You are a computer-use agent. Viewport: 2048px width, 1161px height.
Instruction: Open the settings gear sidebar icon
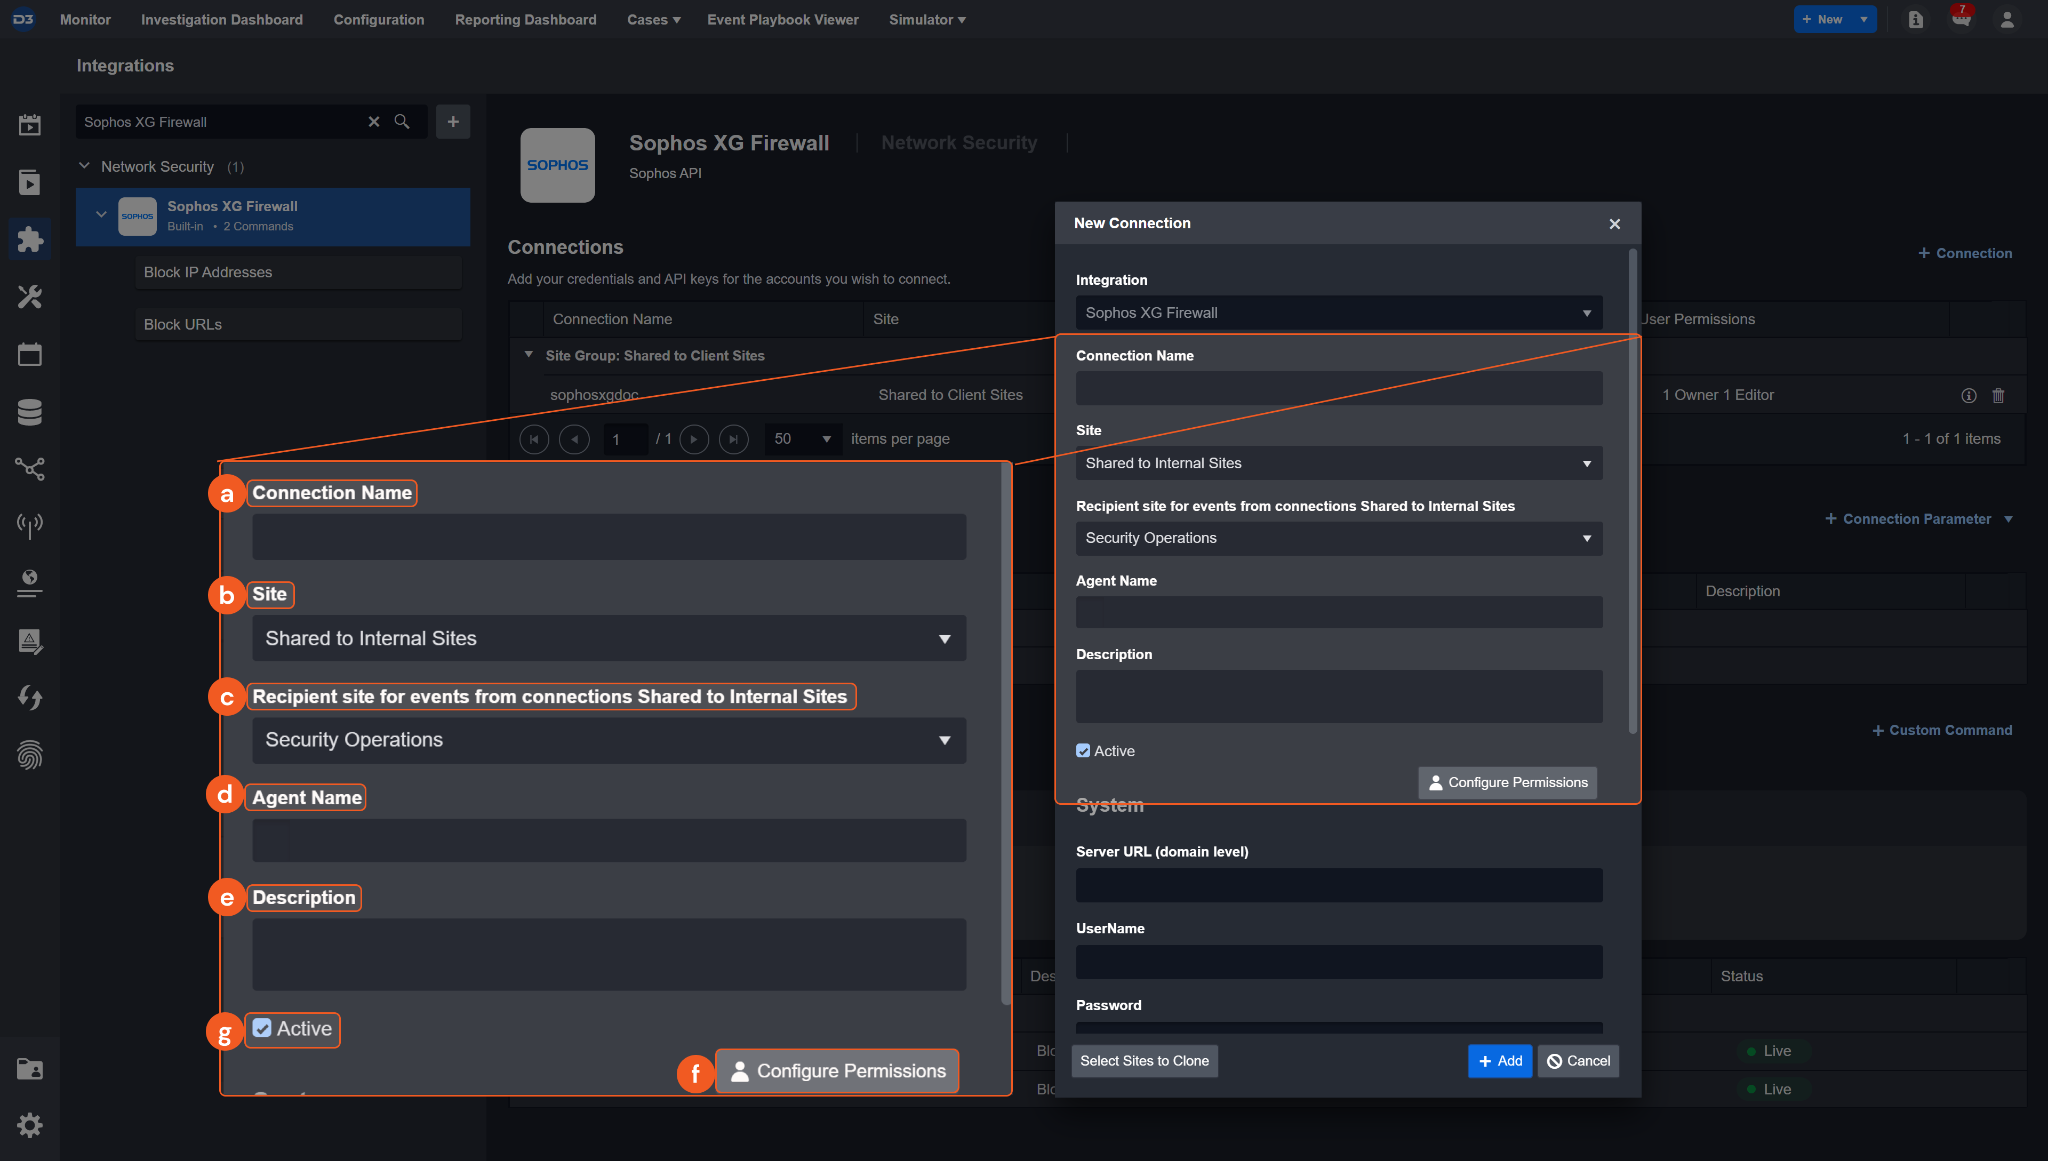pyautogui.click(x=30, y=1125)
